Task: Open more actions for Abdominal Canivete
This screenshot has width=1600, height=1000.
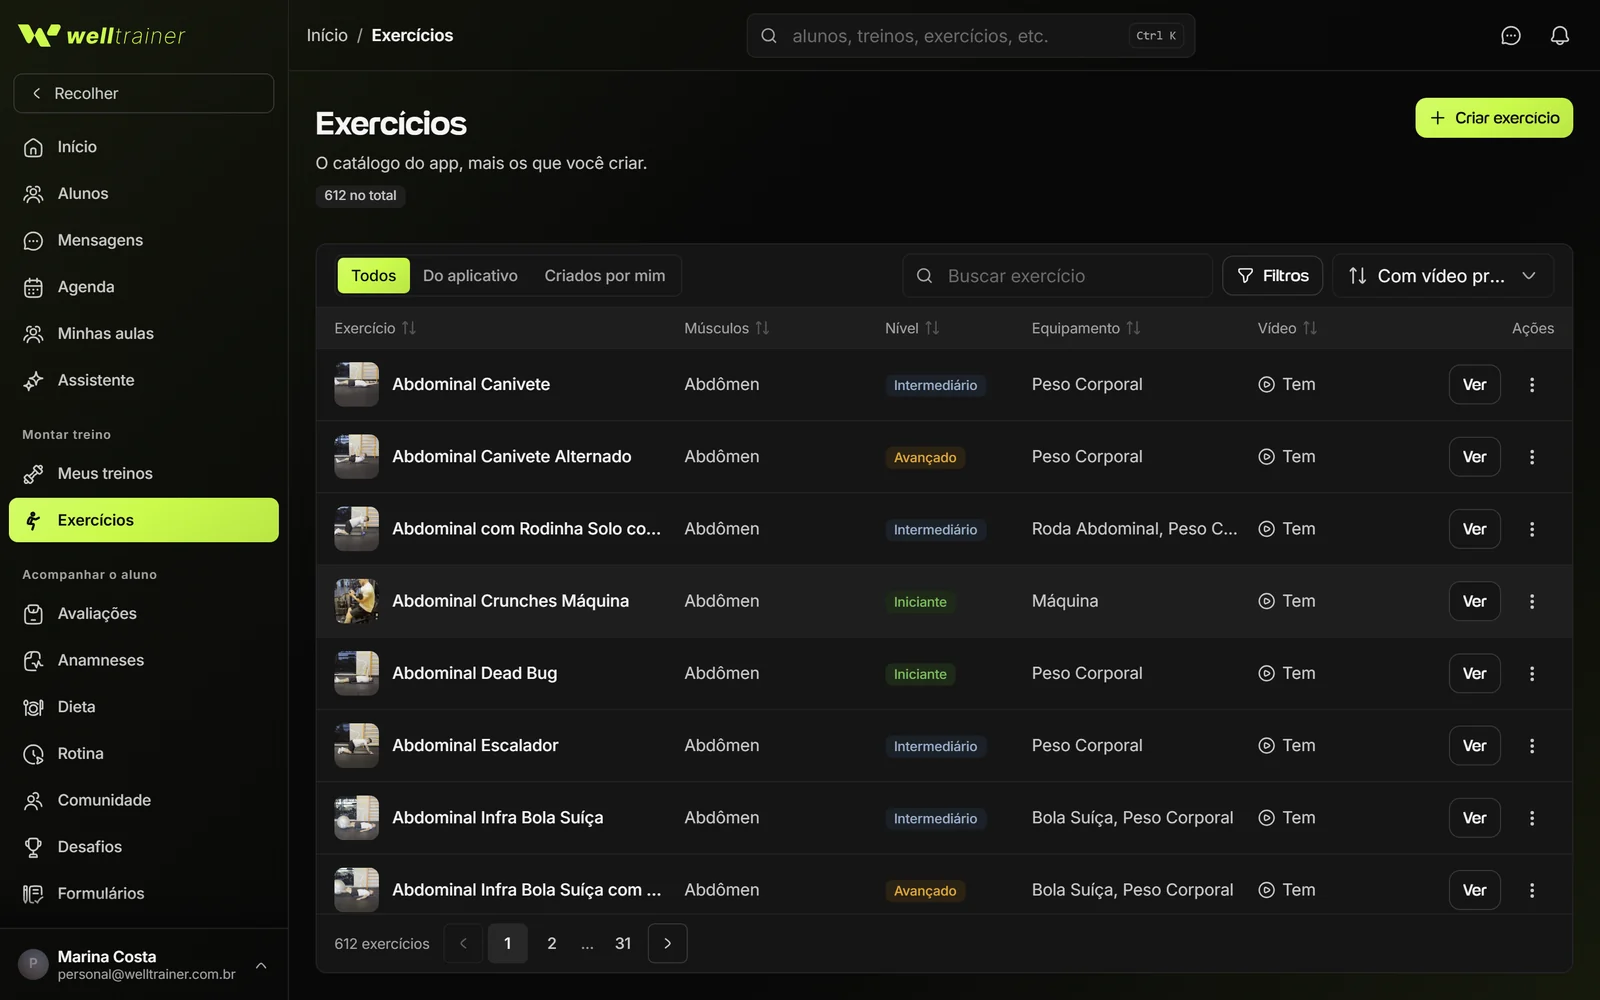Action: [x=1531, y=385]
